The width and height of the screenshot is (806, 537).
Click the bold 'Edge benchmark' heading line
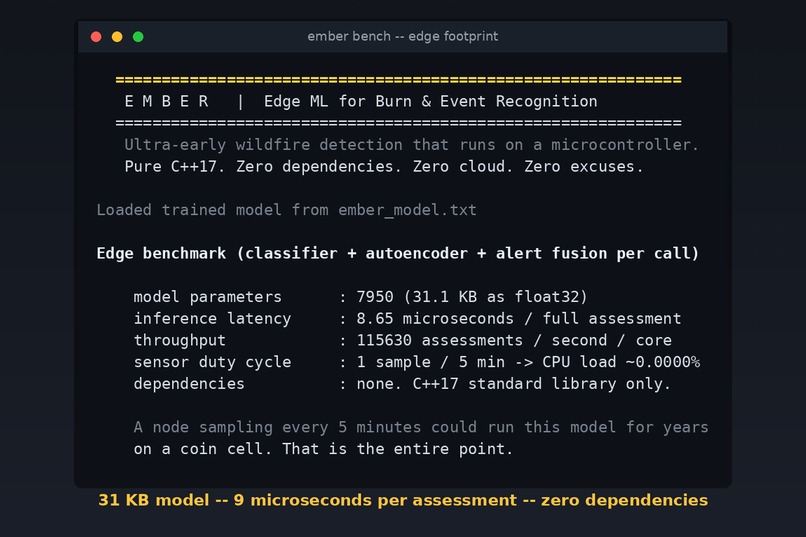click(x=398, y=253)
